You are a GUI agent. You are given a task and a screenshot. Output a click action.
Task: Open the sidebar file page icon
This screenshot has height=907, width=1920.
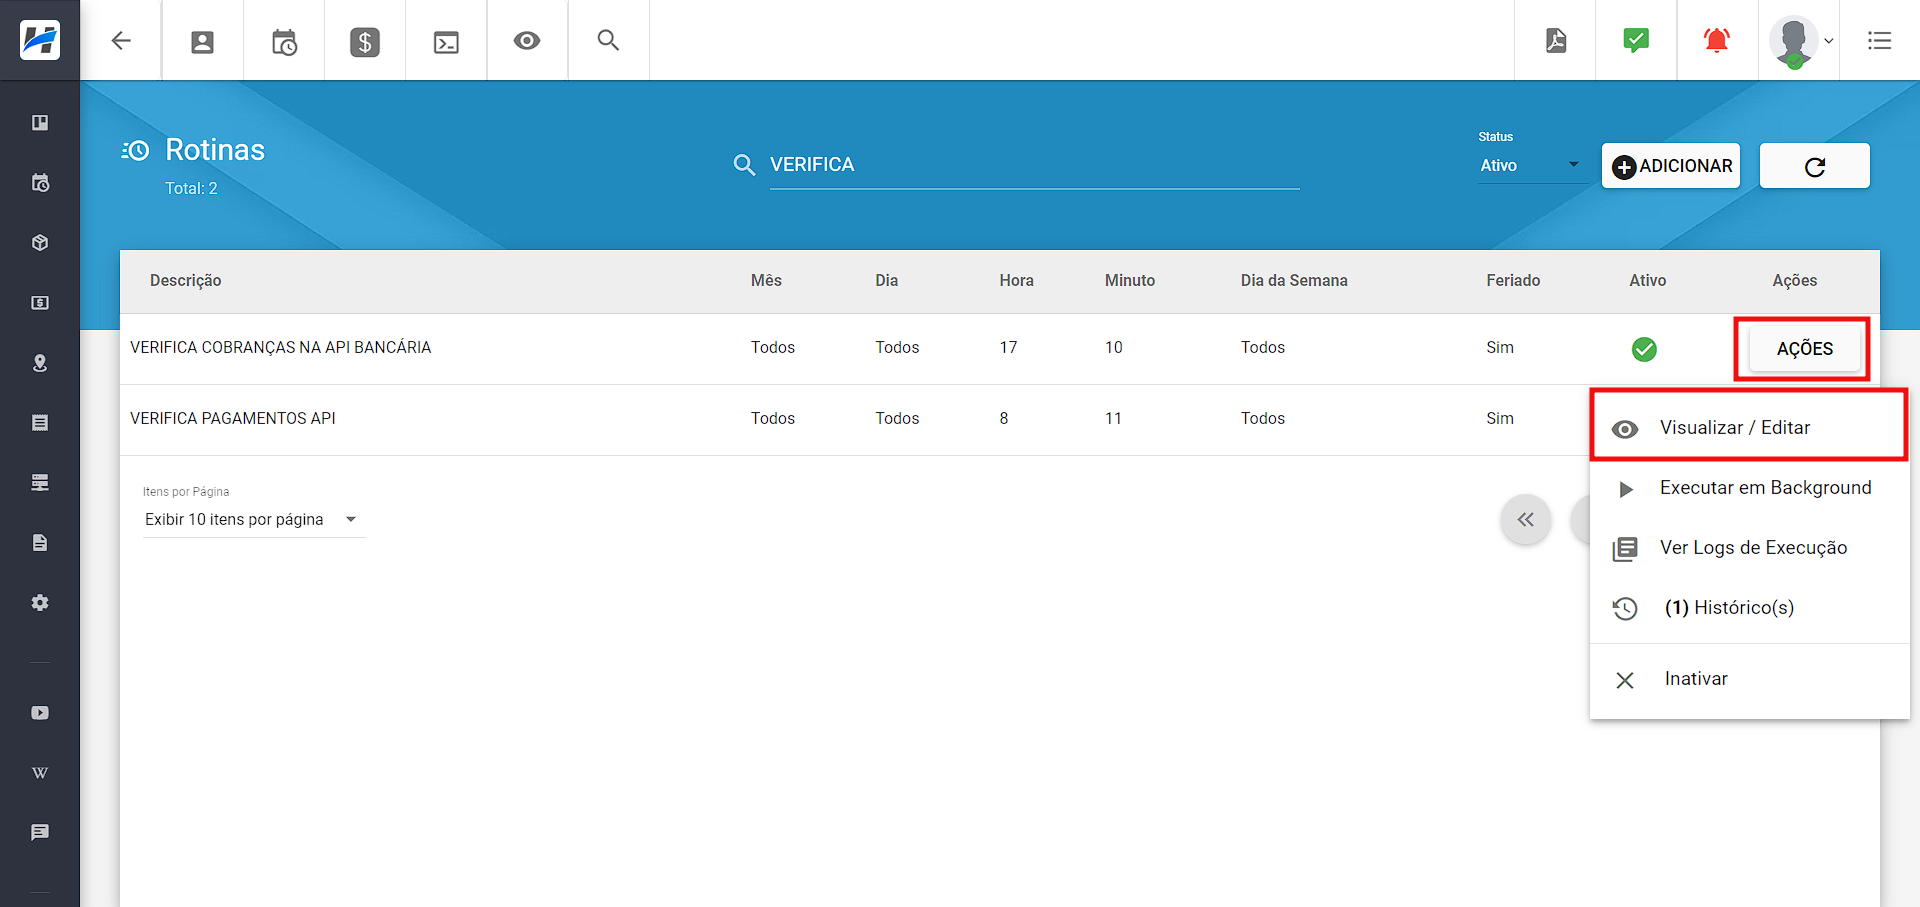pyautogui.click(x=40, y=543)
